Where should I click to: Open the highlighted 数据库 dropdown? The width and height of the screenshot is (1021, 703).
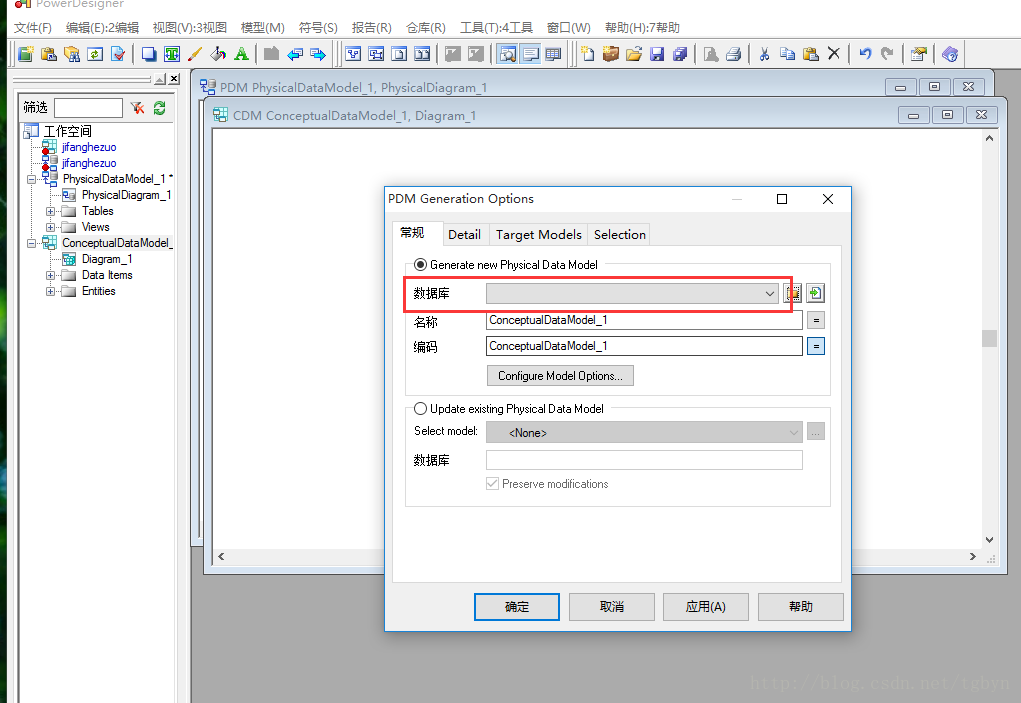[632, 294]
